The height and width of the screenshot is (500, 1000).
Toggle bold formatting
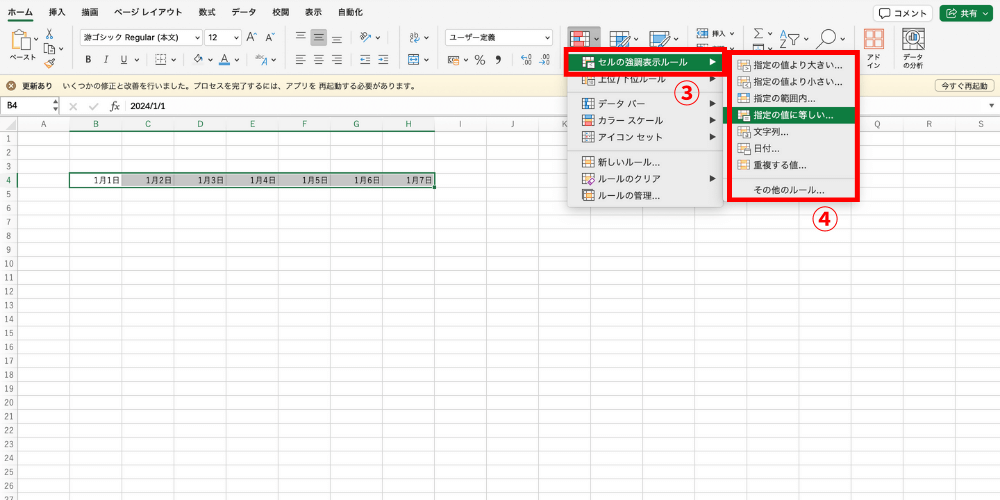point(88,60)
